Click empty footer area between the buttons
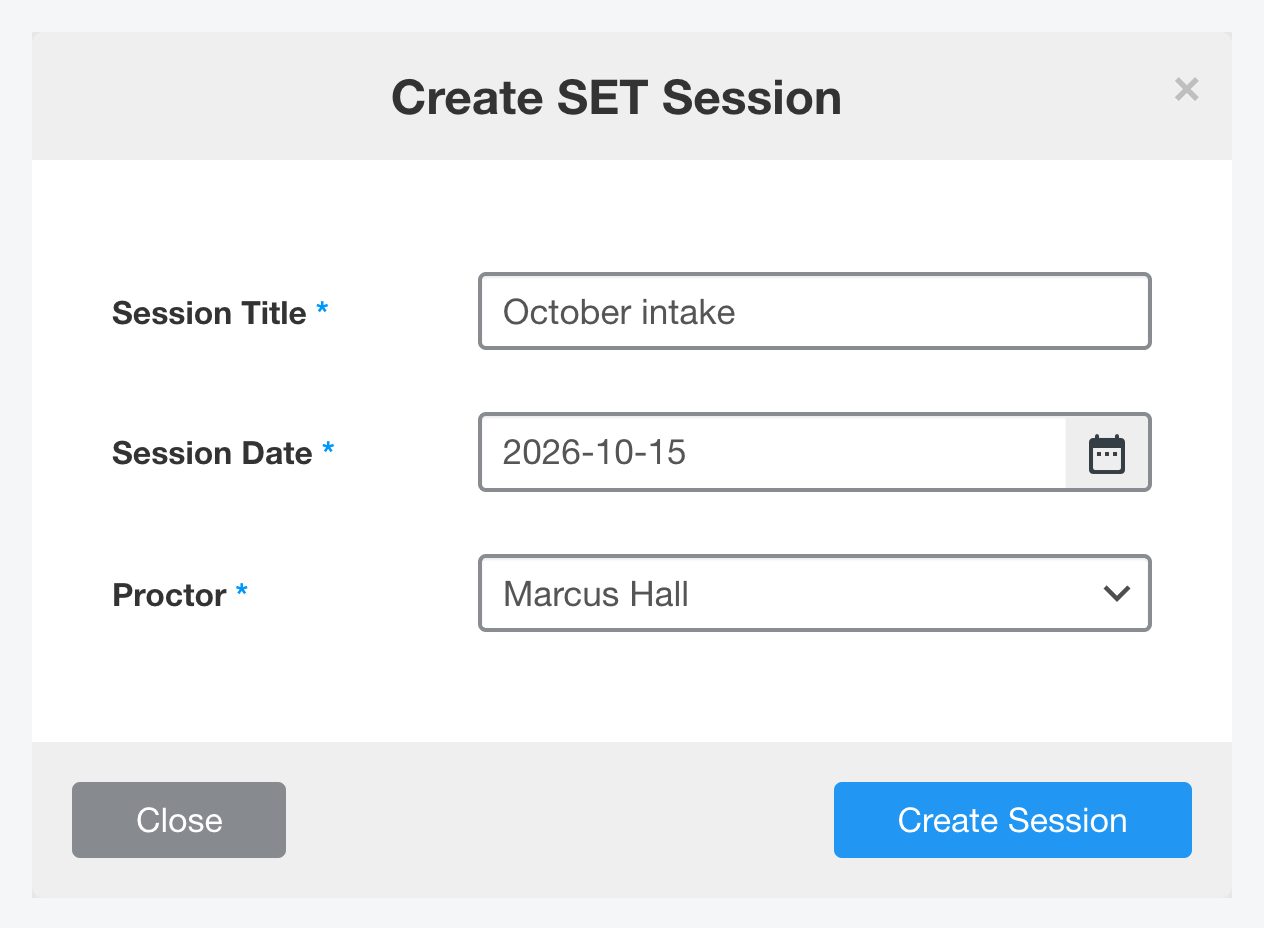The height and width of the screenshot is (928, 1264). (x=560, y=820)
